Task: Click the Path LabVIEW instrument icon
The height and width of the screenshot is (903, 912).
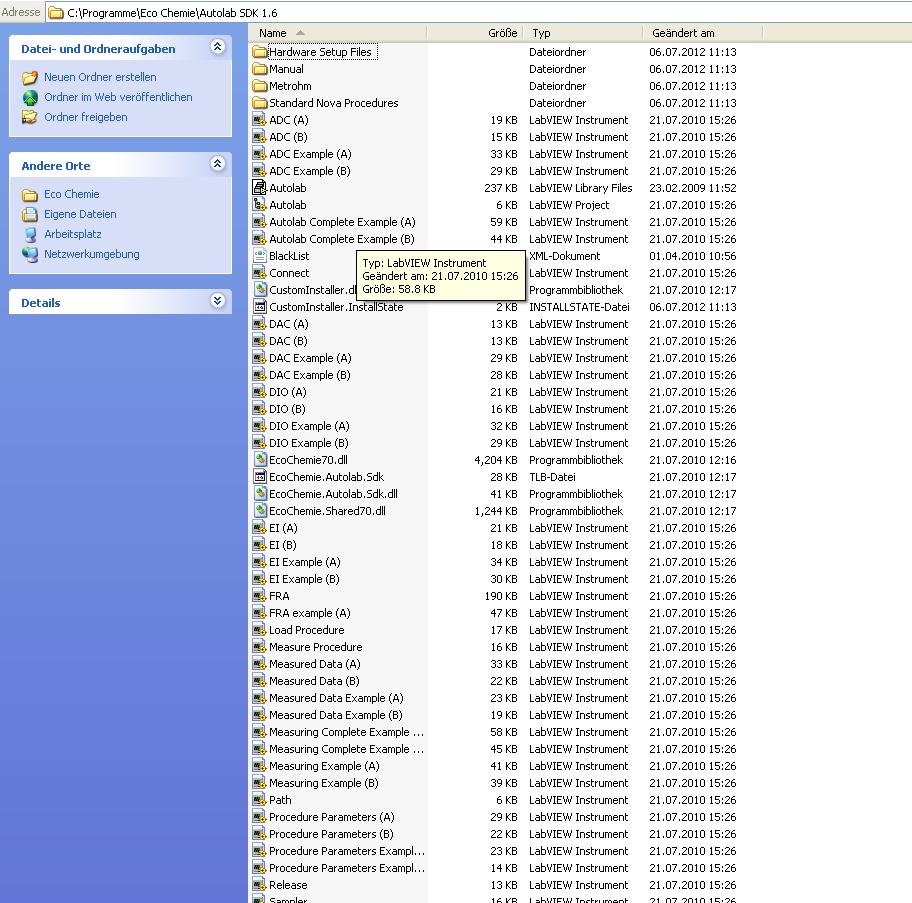Action: (259, 800)
